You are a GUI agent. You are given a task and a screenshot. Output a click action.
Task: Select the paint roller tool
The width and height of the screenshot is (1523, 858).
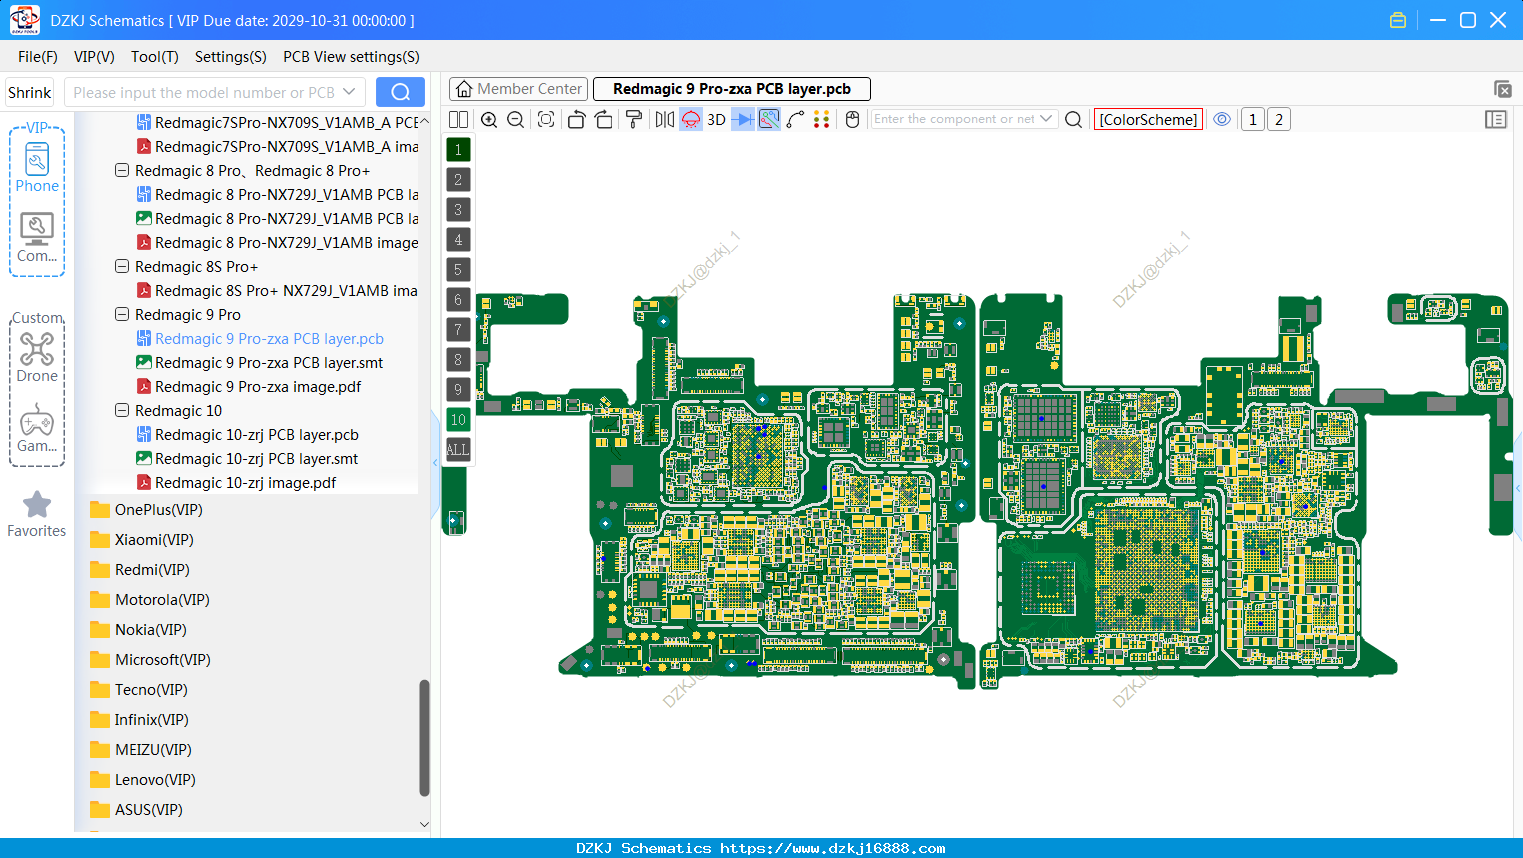click(634, 119)
